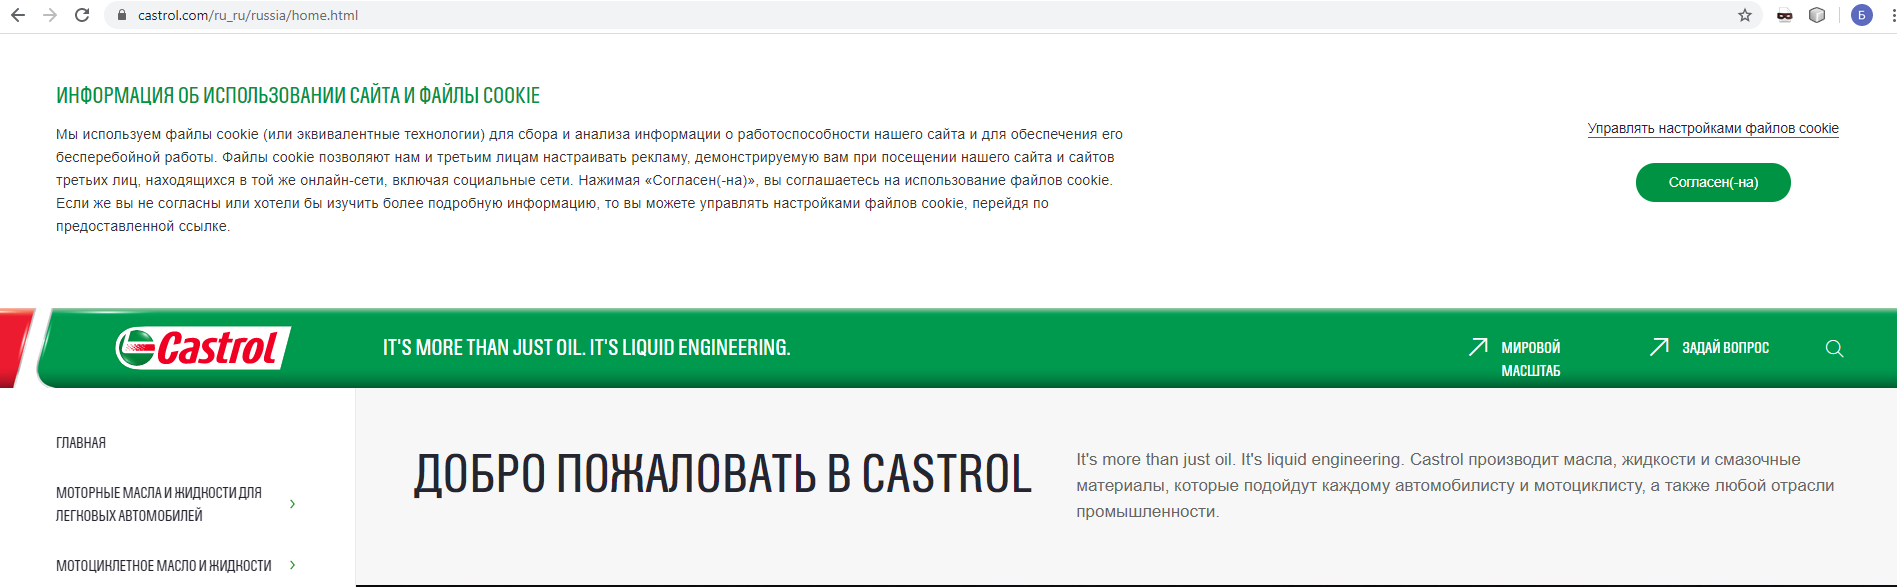Click the Castrol logo

(x=203, y=348)
